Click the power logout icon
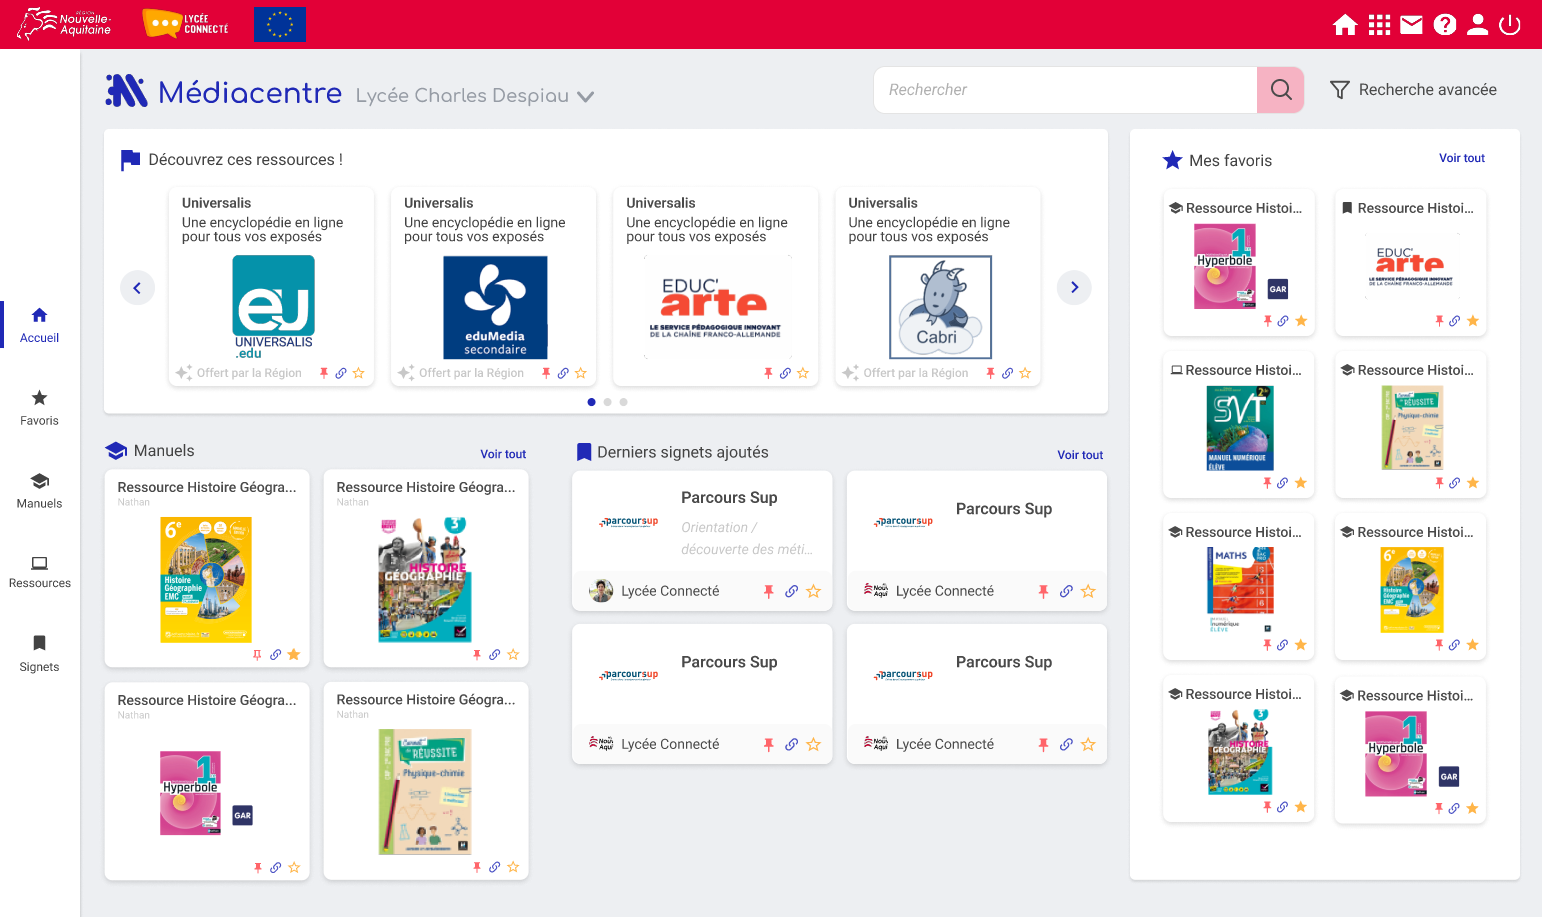The image size is (1542, 917). click(x=1510, y=25)
